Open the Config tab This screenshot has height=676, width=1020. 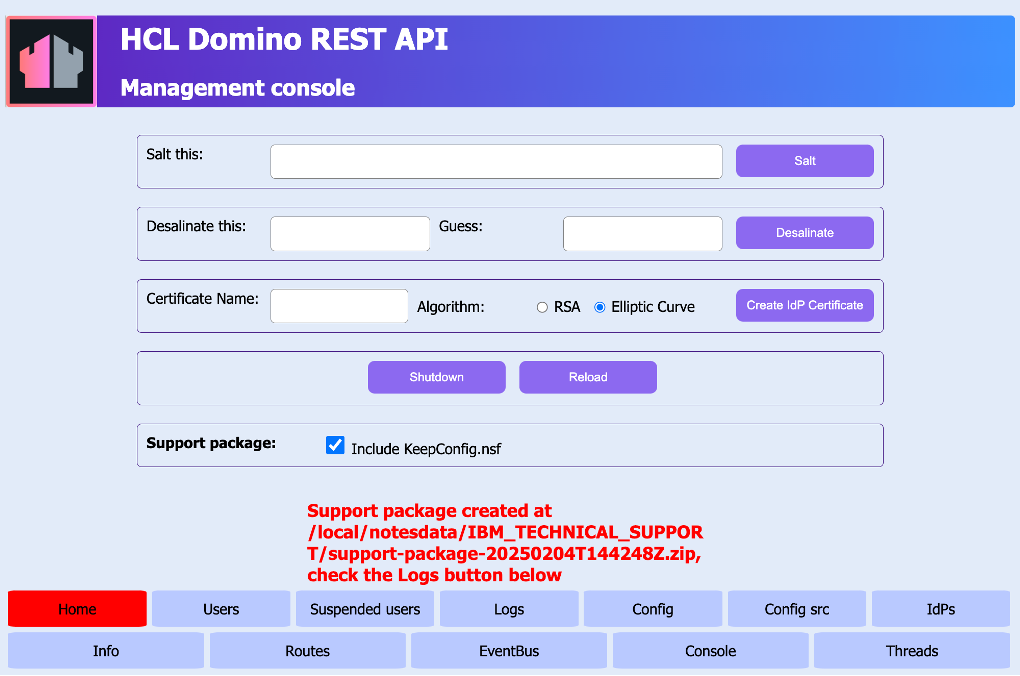[x=653, y=609]
